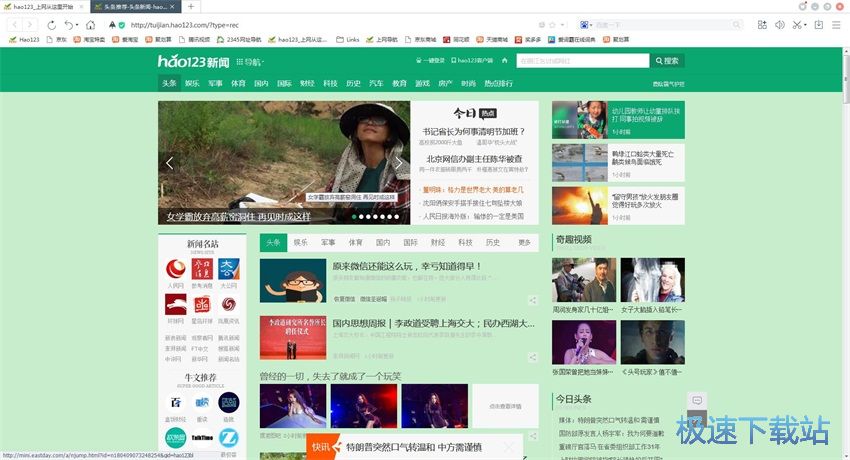Open headline 北京网信办副主任陈华被查
This screenshot has width=850, height=460.
(x=474, y=159)
